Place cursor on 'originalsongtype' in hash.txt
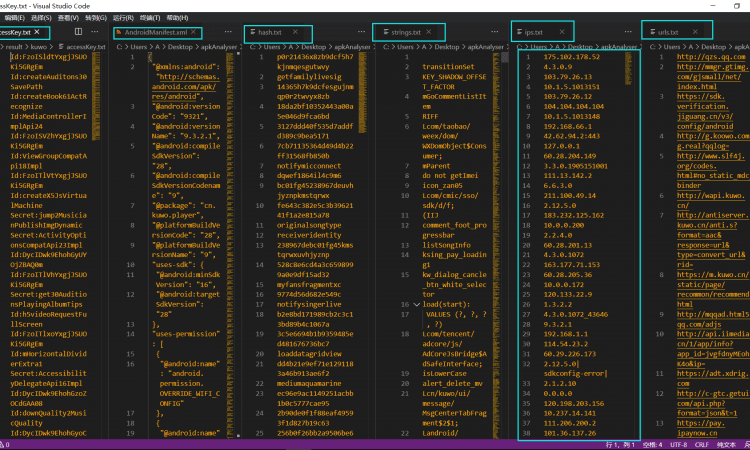The height and width of the screenshot is (450, 750). click(x=309, y=225)
